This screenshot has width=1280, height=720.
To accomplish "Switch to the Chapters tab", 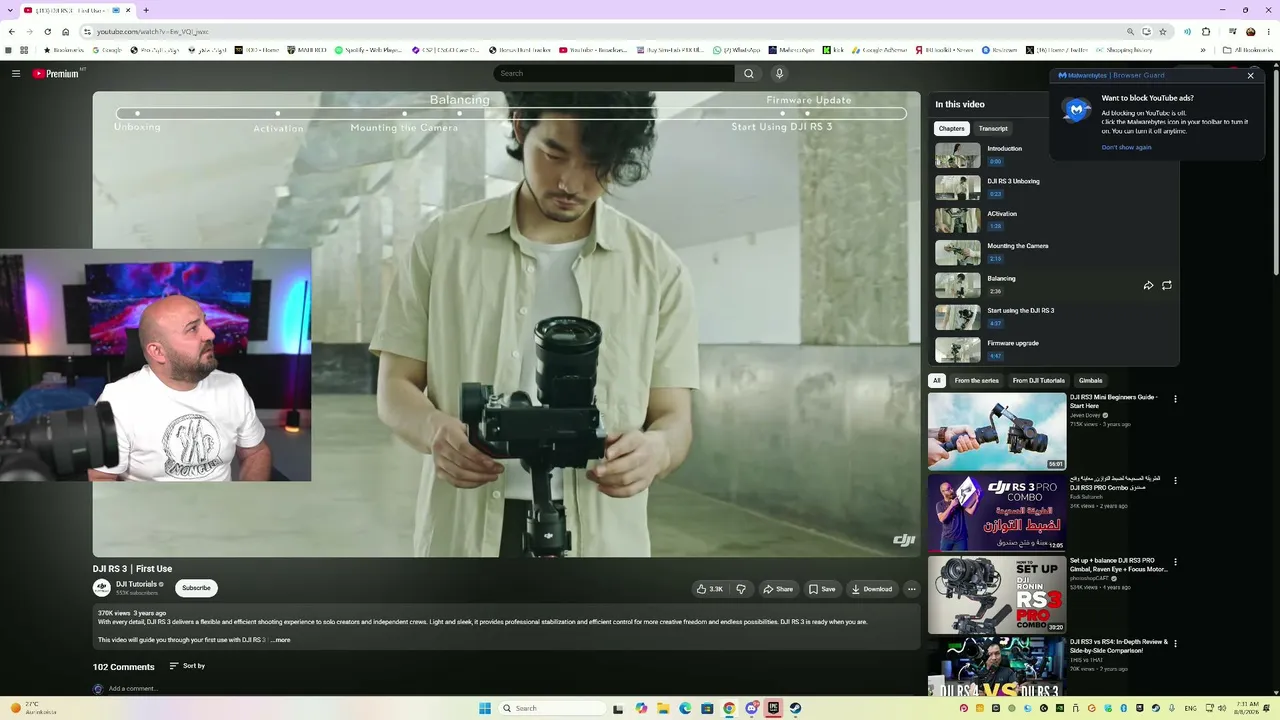I will (952, 128).
